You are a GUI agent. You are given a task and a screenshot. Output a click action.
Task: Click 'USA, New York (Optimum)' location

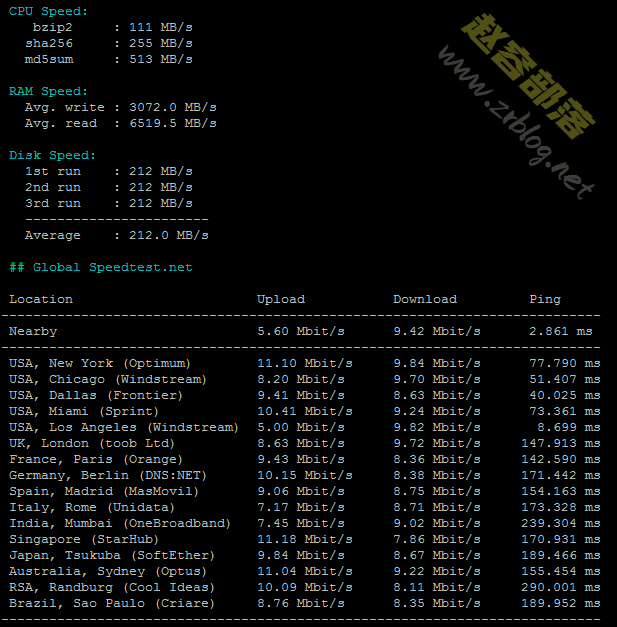click(100, 363)
